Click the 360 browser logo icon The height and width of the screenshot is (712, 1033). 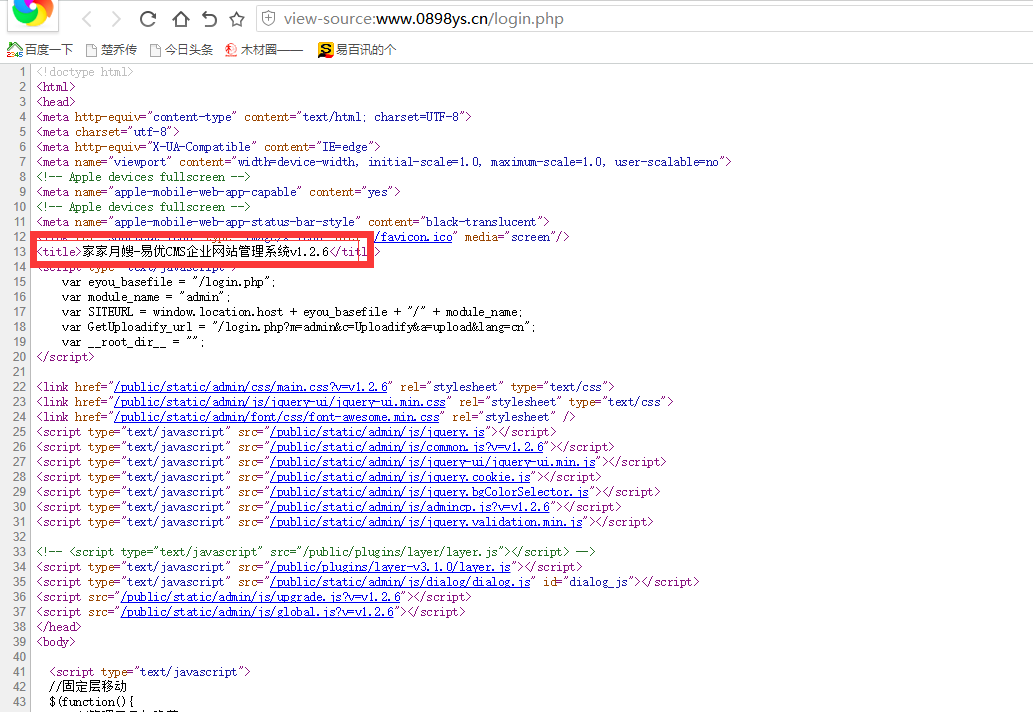32,14
